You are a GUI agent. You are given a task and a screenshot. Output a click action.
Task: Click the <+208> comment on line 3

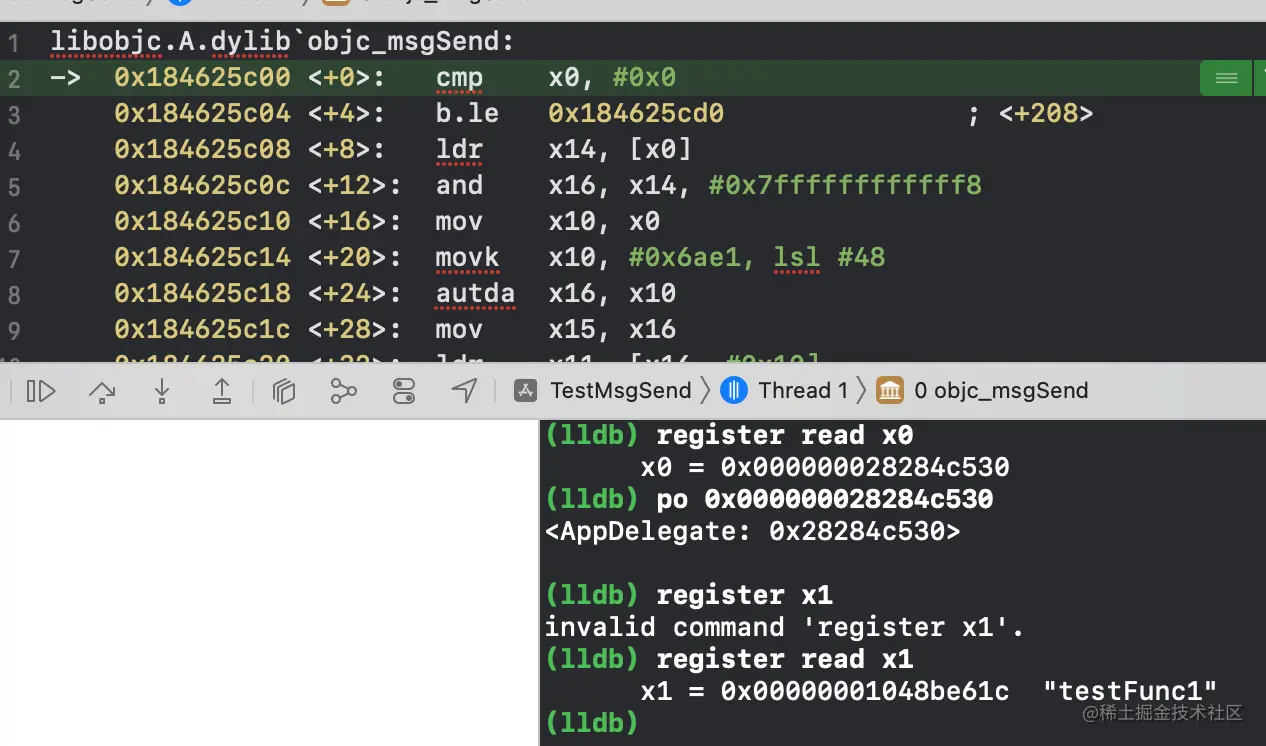[x=1046, y=113]
